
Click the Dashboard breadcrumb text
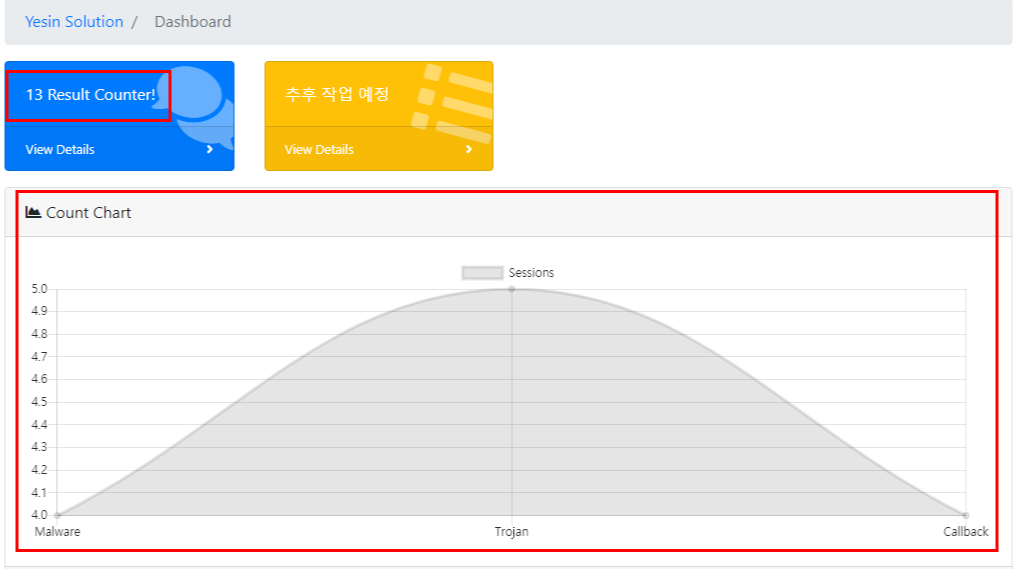pos(192,22)
